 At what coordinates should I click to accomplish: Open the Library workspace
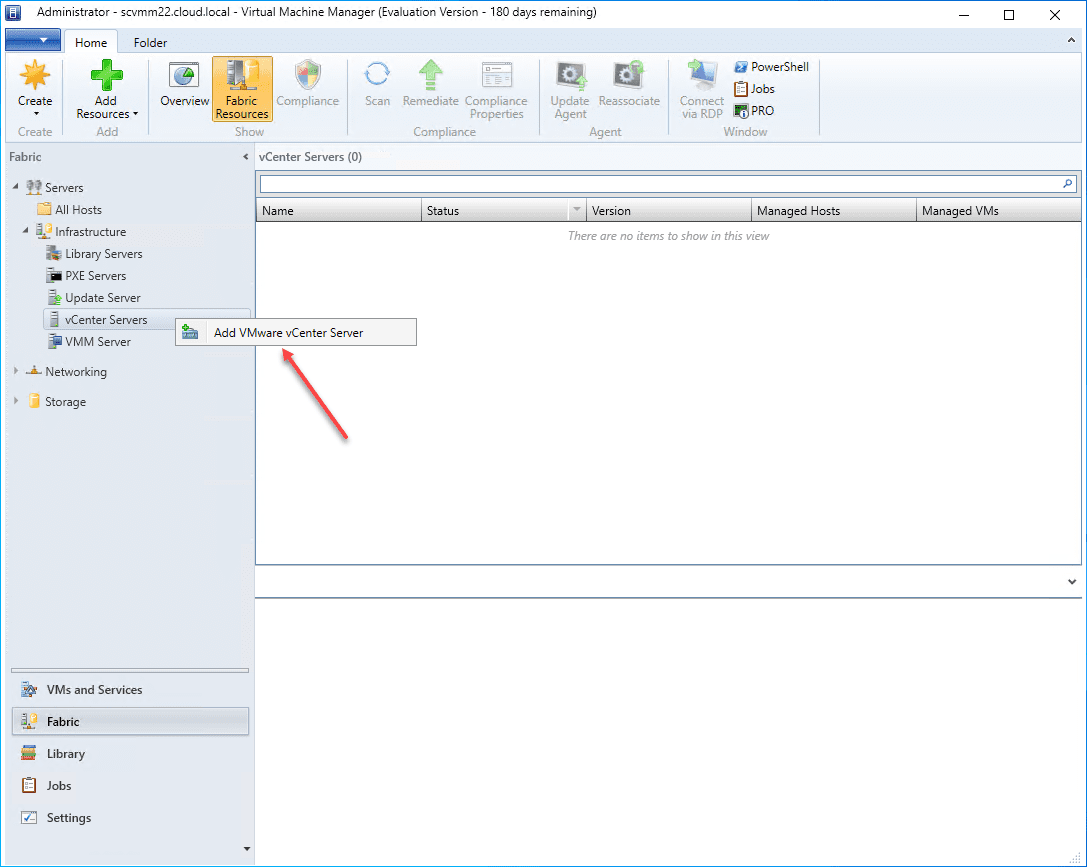pyautogui.click(x=130, y=753)
